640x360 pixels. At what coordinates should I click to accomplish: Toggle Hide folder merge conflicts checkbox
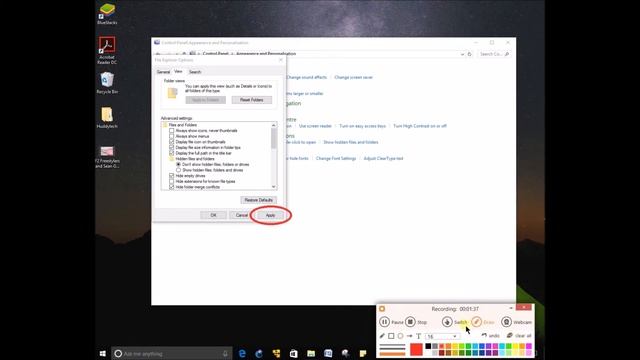coord(171,187)
